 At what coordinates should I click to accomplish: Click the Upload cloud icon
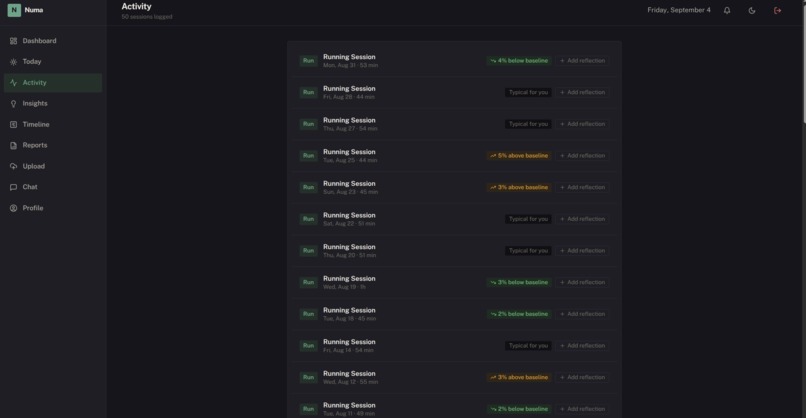(x=13, y=166)
